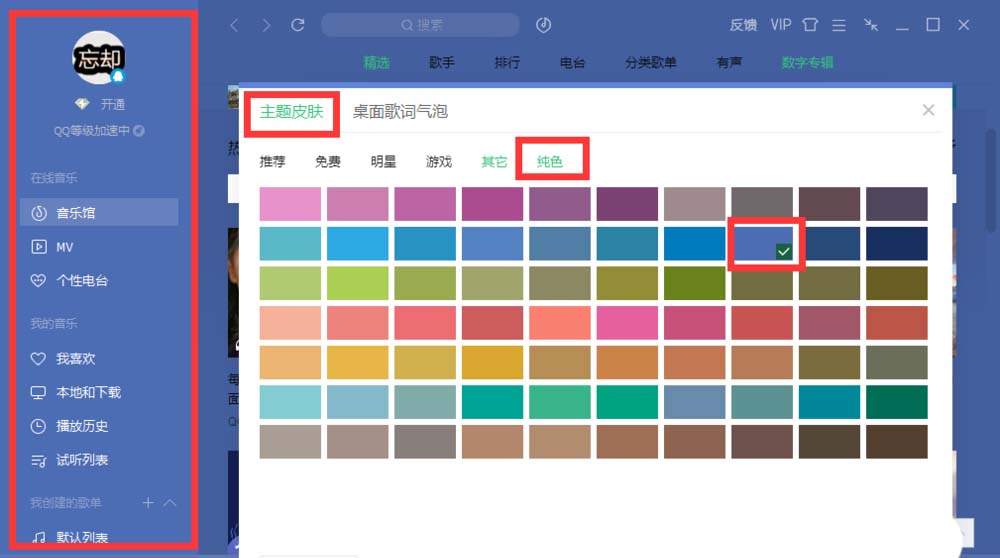Viewport: 1000px width, 558px height.
Task: Select 推荐 skin category
Action: pos(272,161)
